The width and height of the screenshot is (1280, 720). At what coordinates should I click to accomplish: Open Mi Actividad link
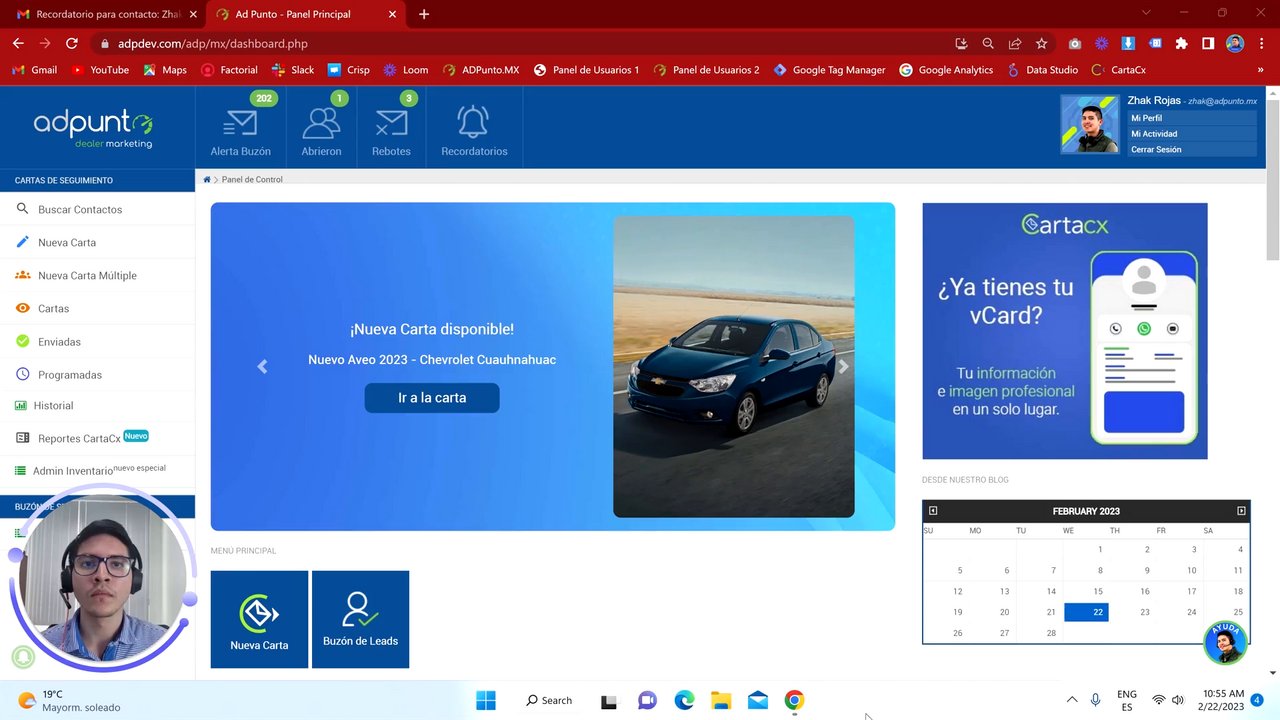pyautogui.click(x=1154, y=134)
